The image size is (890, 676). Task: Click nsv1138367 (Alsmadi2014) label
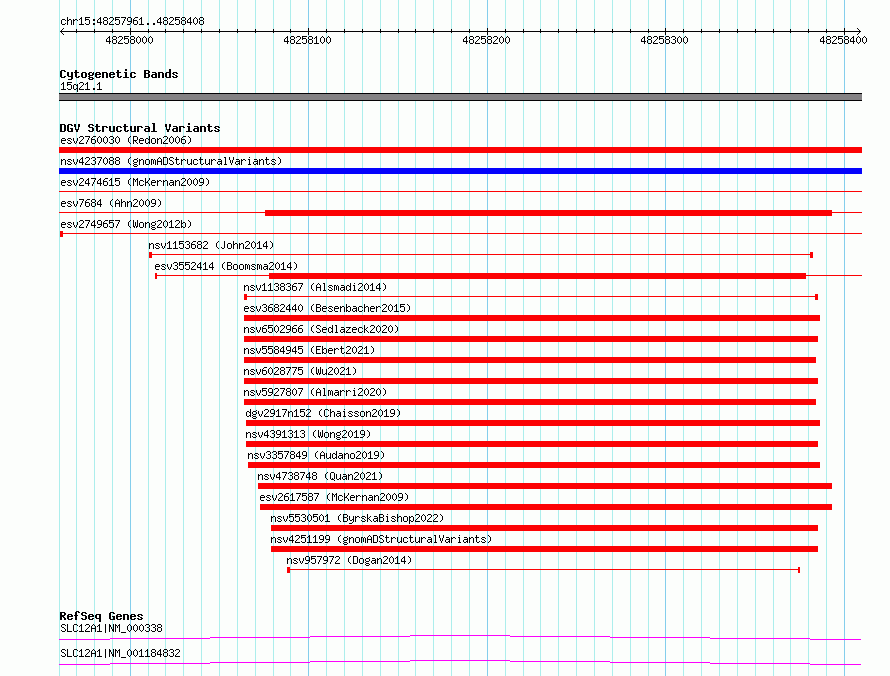point(315,287)
